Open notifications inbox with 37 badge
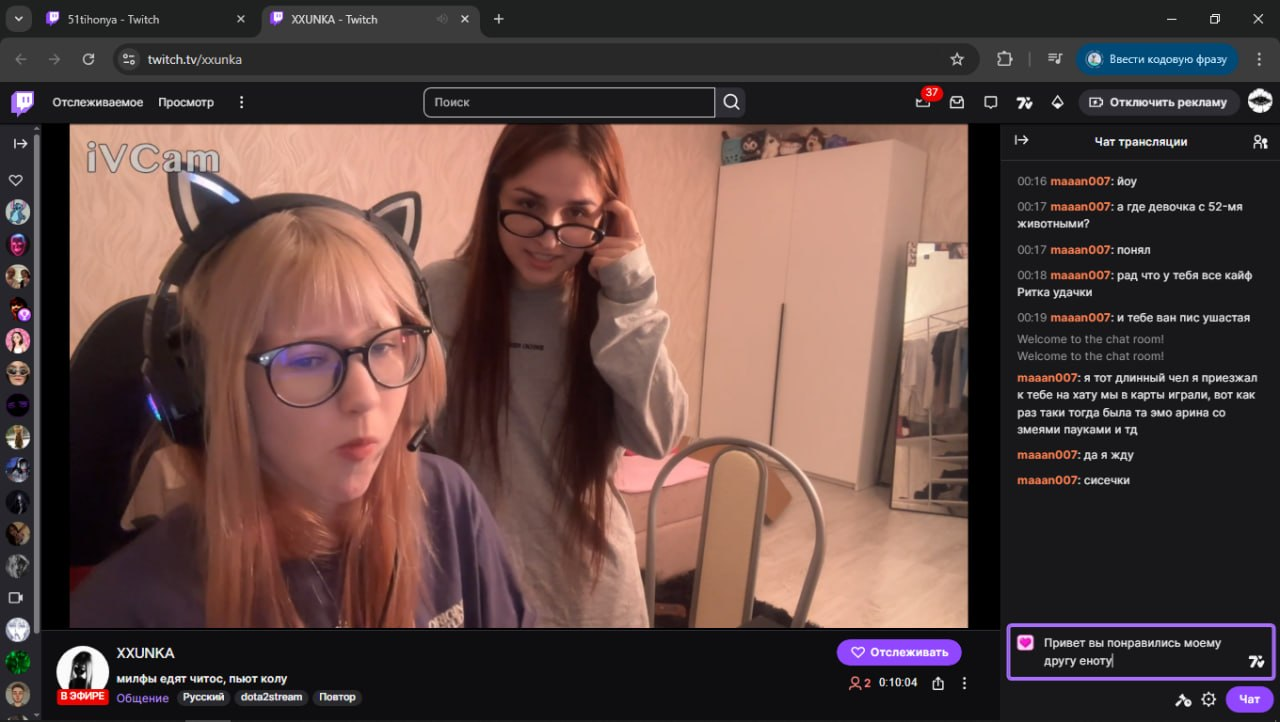 [923, 102]
